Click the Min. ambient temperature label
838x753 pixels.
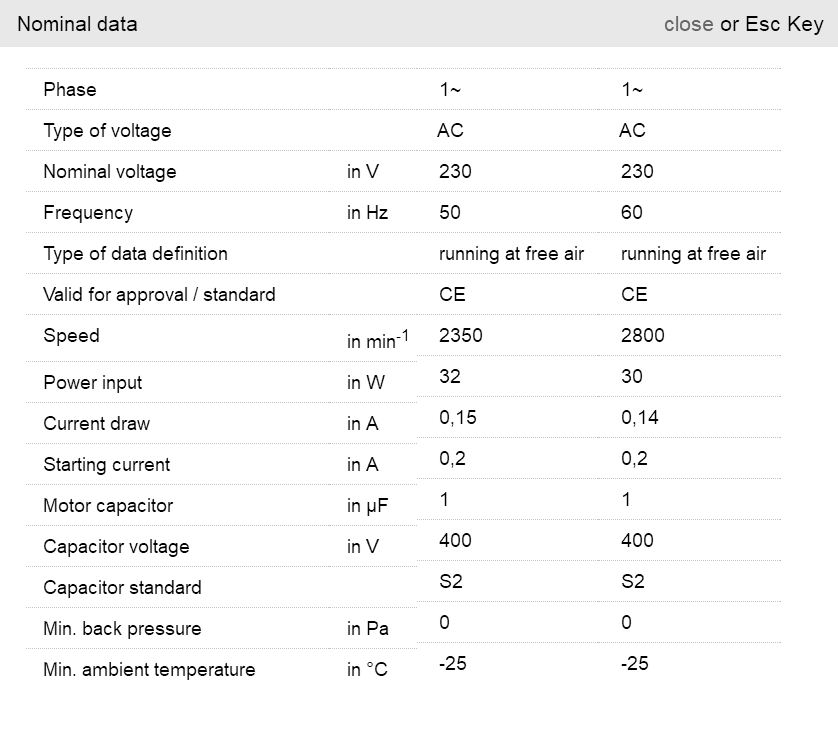(x=149, y=670)
